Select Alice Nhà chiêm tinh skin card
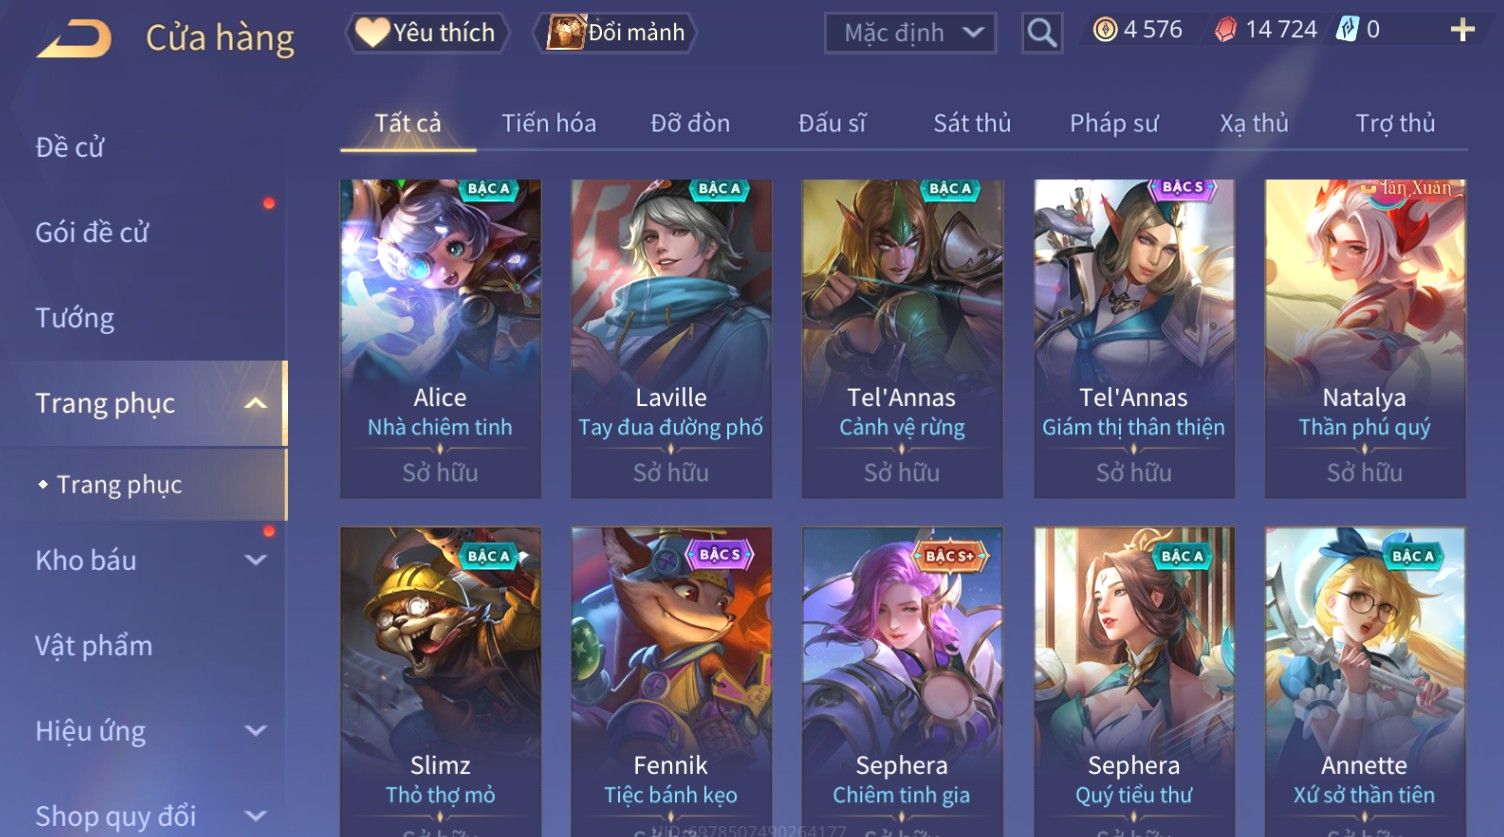Image resolution: width=1504 pixels, height=837 pixels. coord(440,338)
